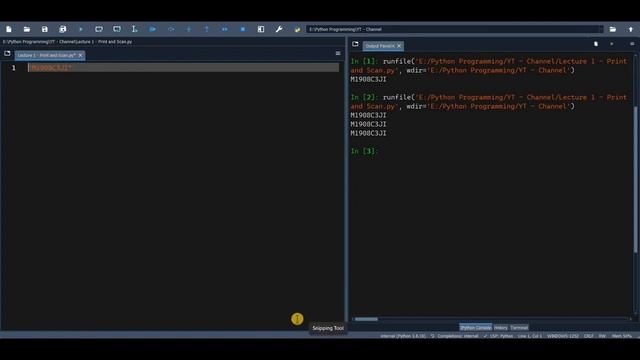
Task: Click Completions: internal status entry
Action: (454, 336)
